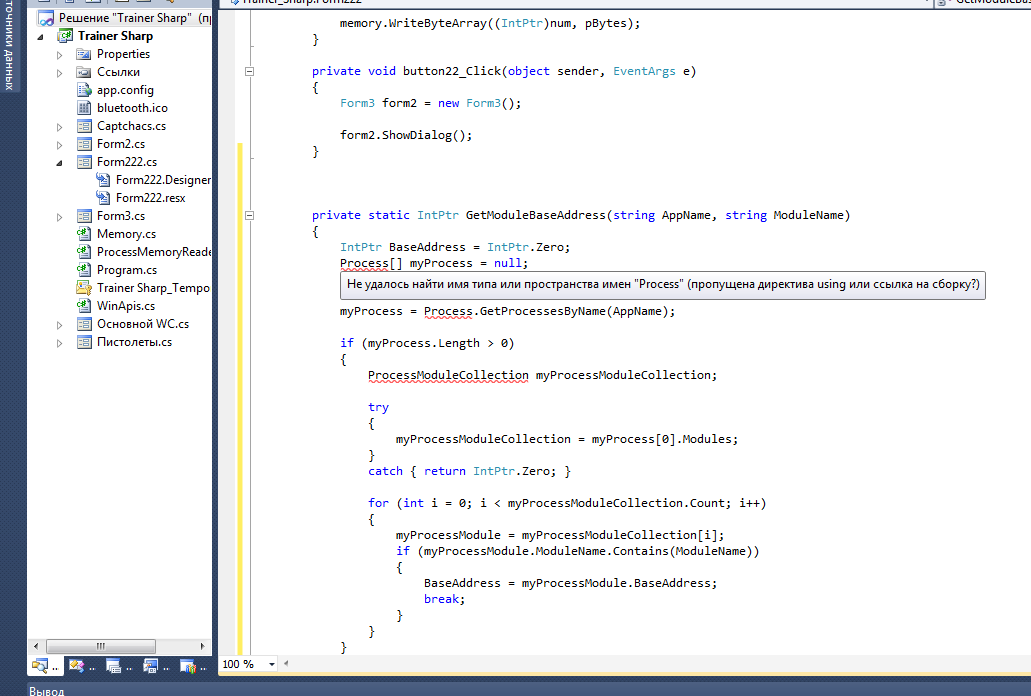The height and width of the screenshot is (696, 1031).
Task: Collapse the button22_Click method outline
Action: [x=249, y=71]
